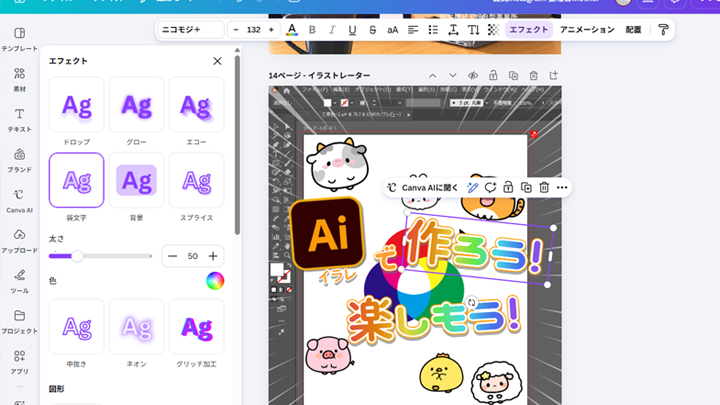Move page 14 down with chevron
The width and height of the screenshot is (720, 405).
[x=453, y=75]
